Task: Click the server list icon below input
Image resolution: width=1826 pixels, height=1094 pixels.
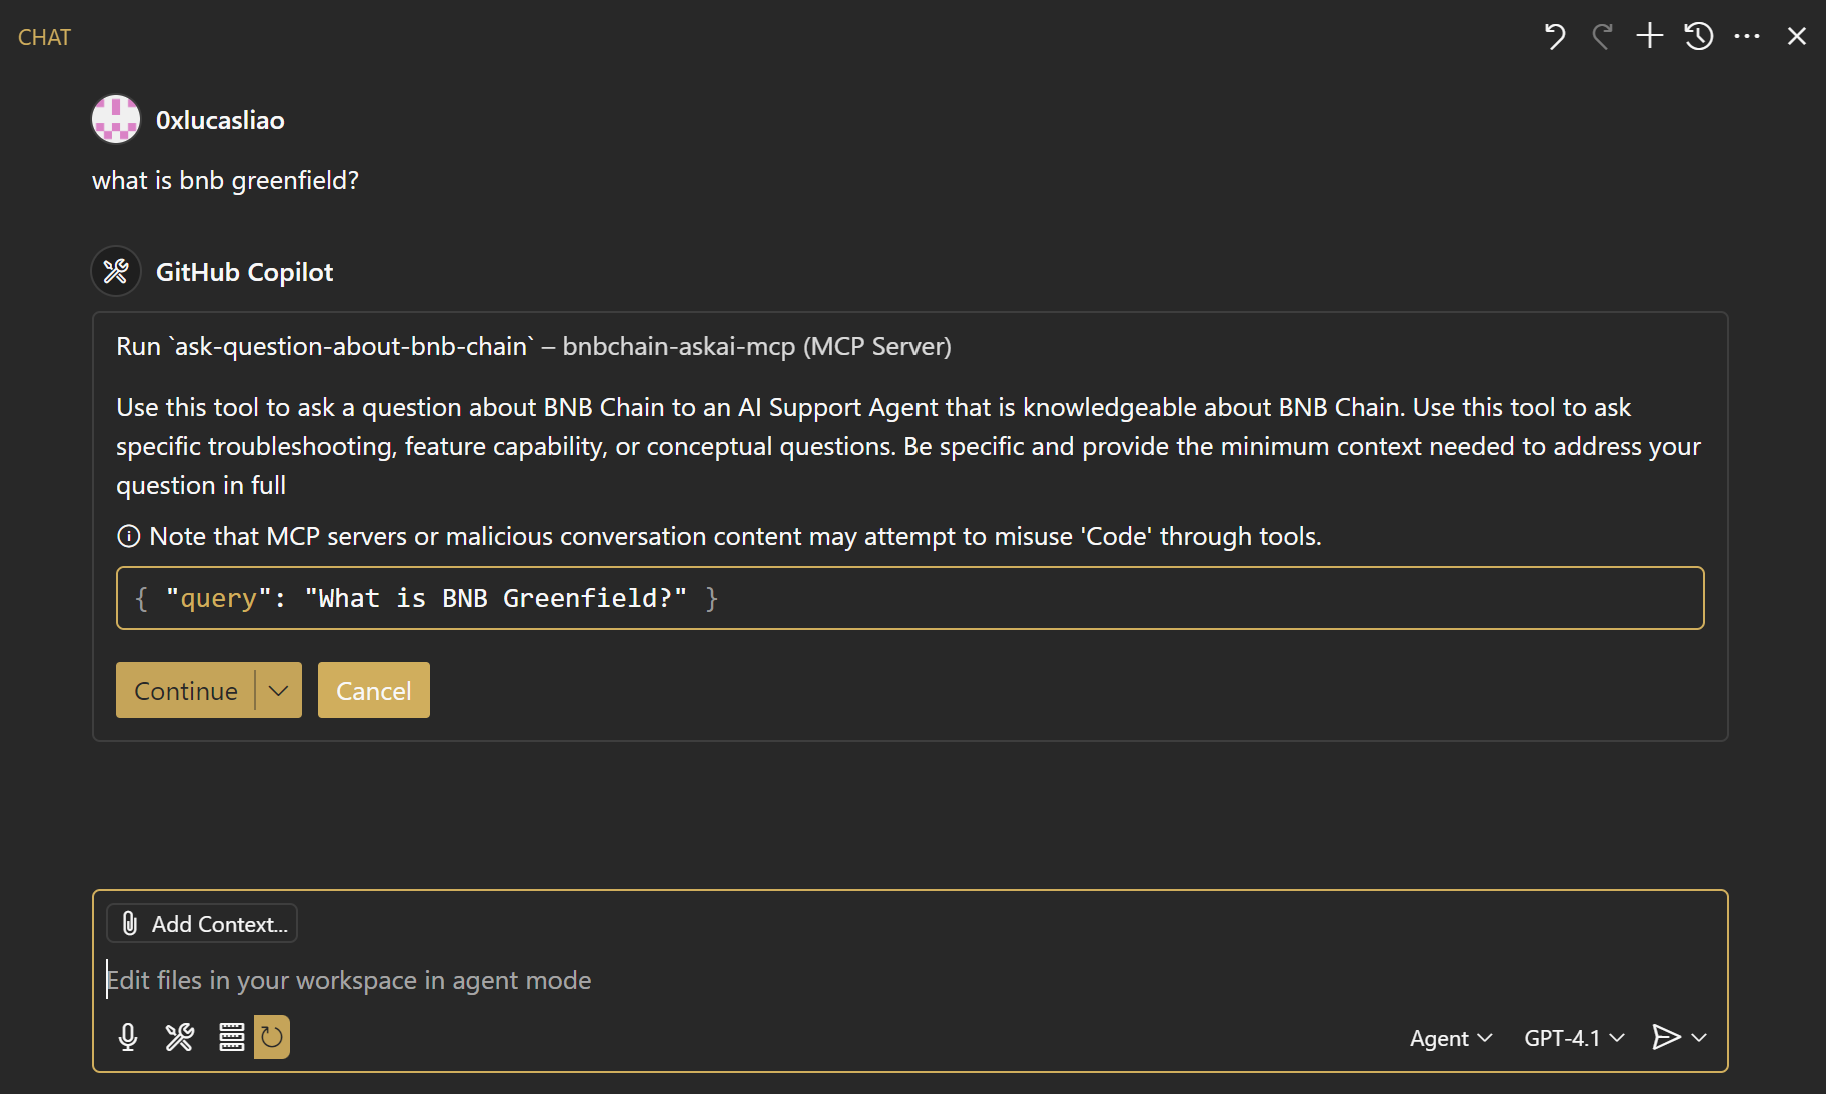Action: point(232,1037)
